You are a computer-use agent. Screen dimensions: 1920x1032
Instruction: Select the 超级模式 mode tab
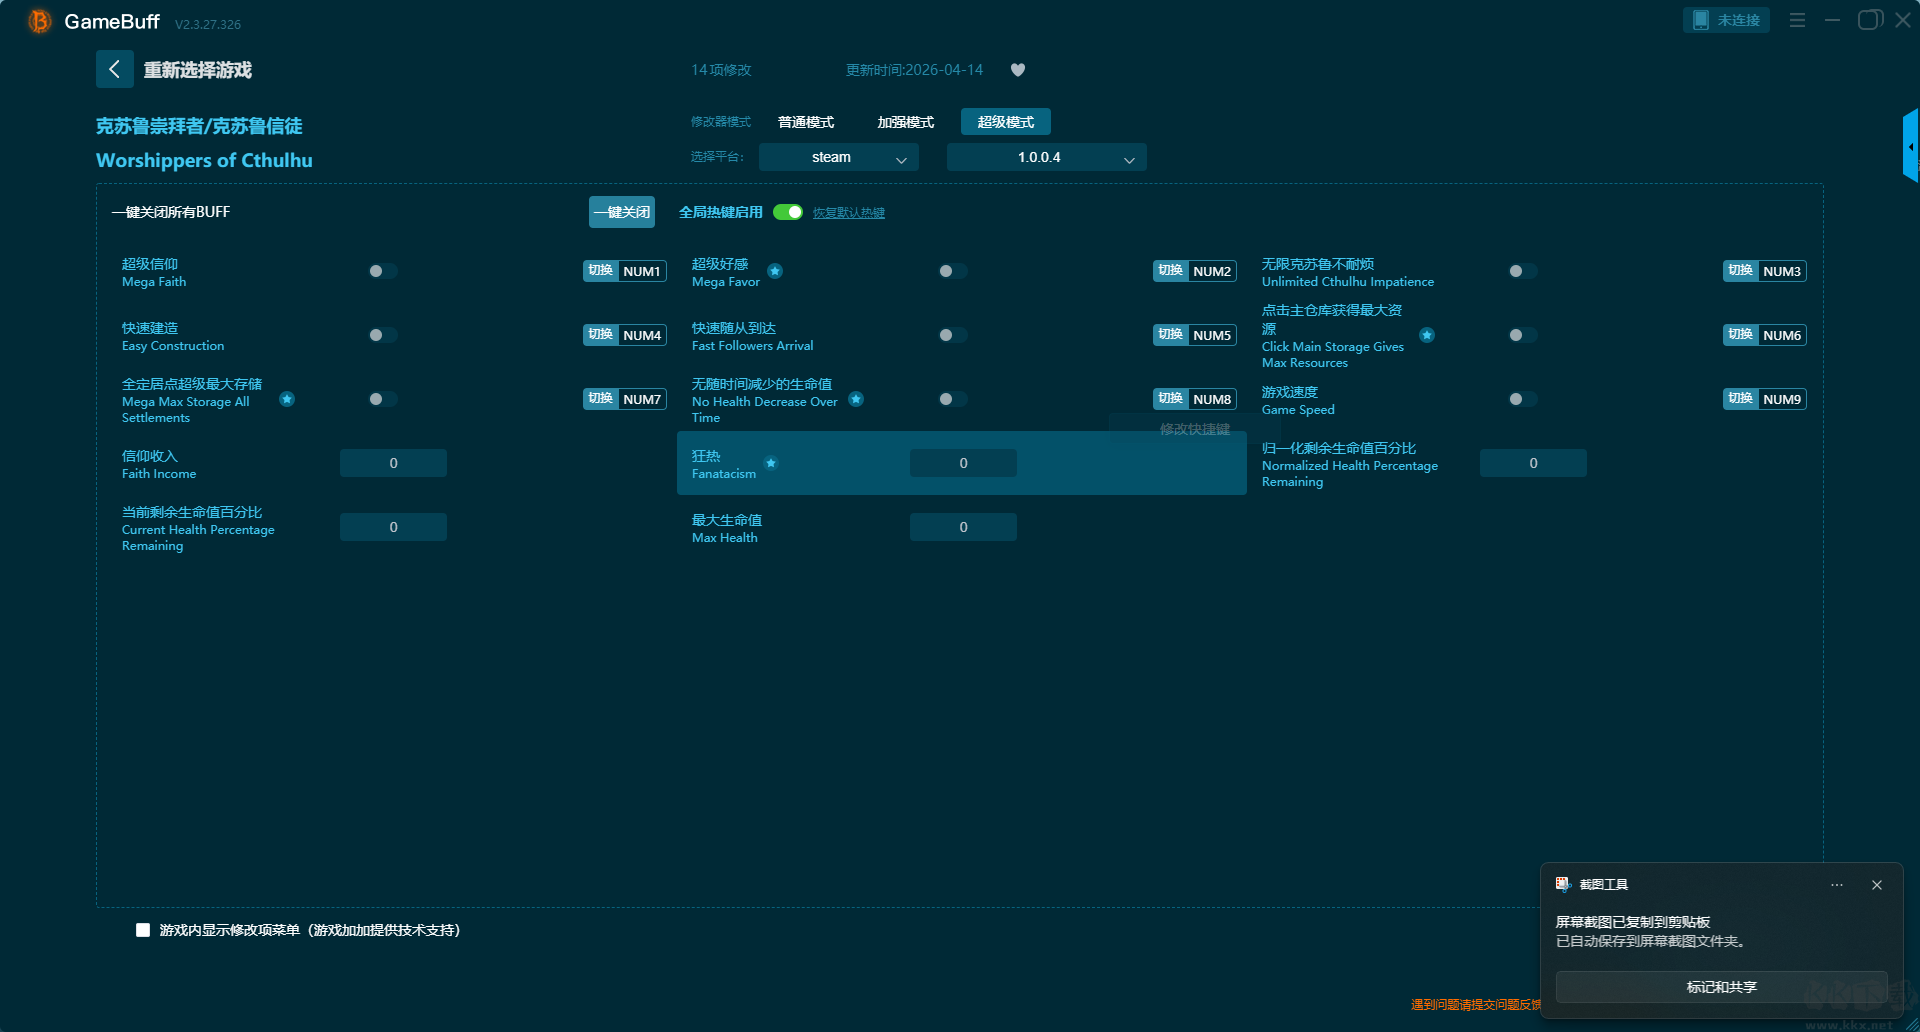click(x=1006, y=122)
